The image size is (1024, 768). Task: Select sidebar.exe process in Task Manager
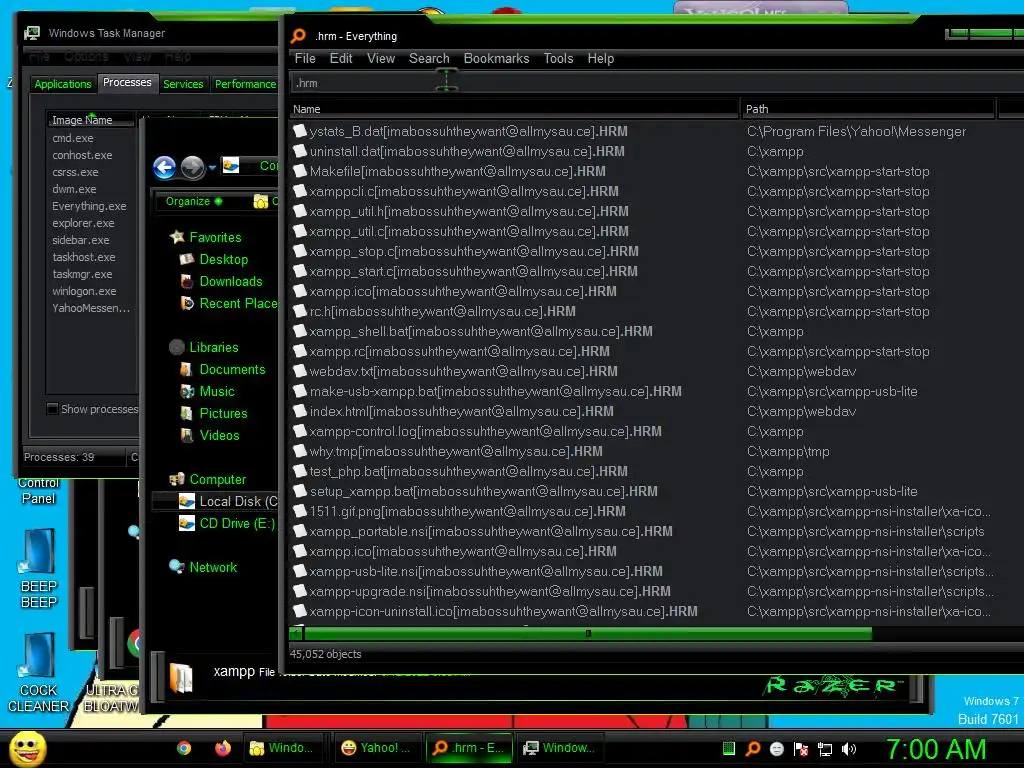tap(81, 240)
